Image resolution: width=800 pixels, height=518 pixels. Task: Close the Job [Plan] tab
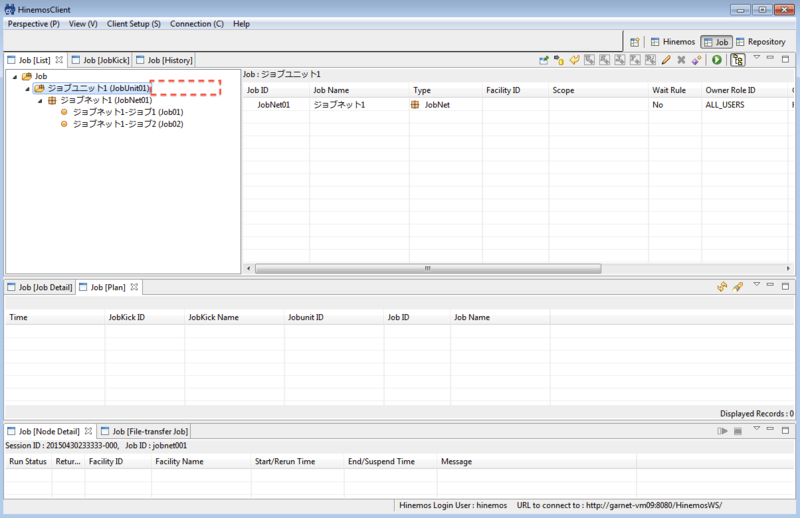tap(134, 287)
